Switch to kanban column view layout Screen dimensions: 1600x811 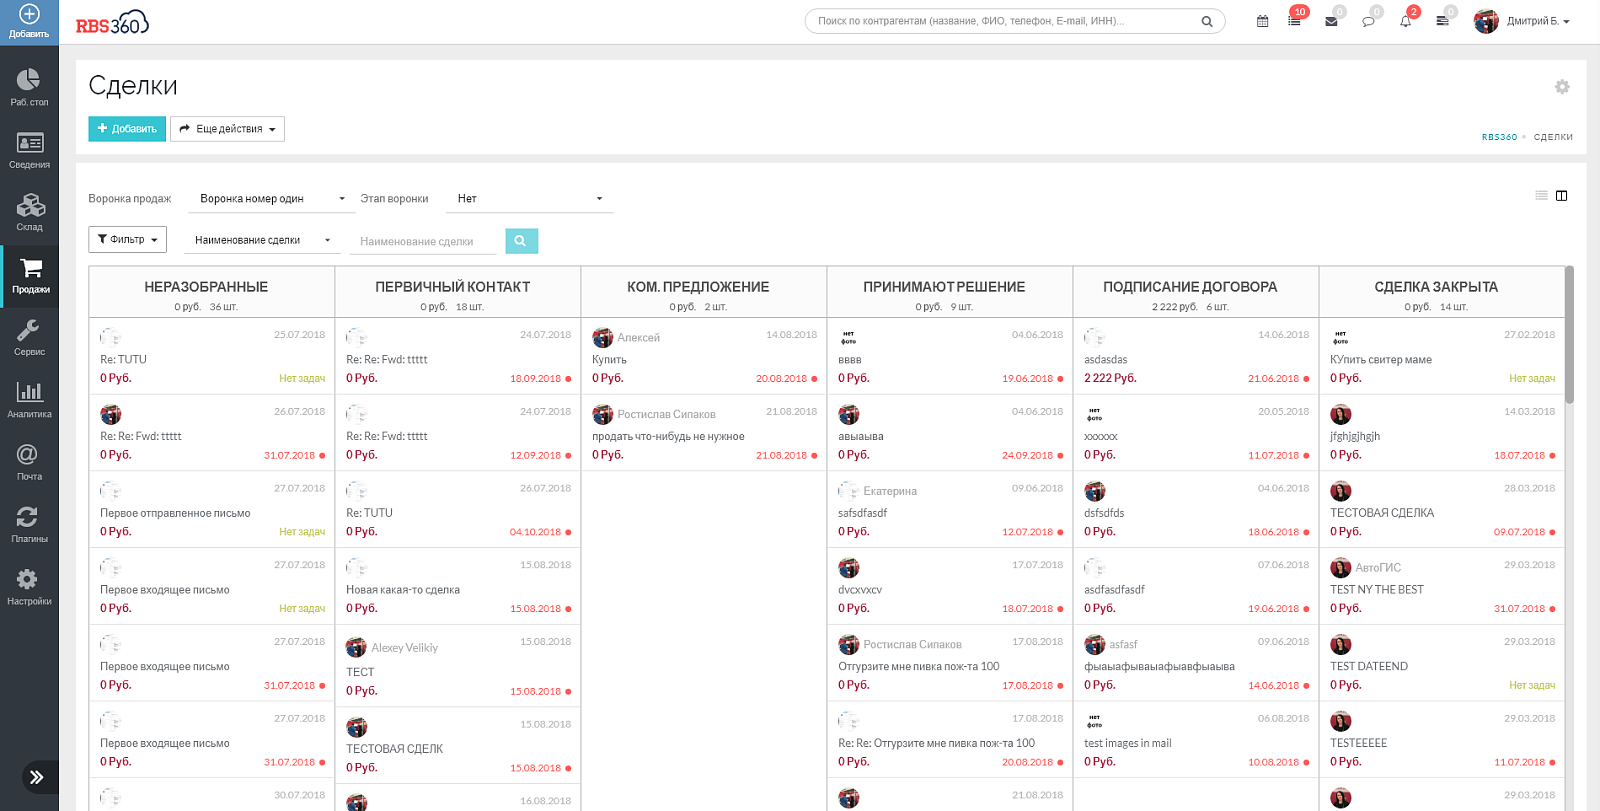tap(1562, 196)
